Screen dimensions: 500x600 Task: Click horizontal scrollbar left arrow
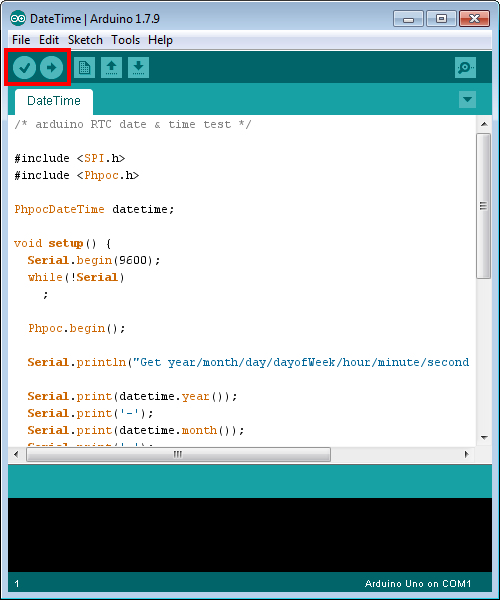click(16, 454)
